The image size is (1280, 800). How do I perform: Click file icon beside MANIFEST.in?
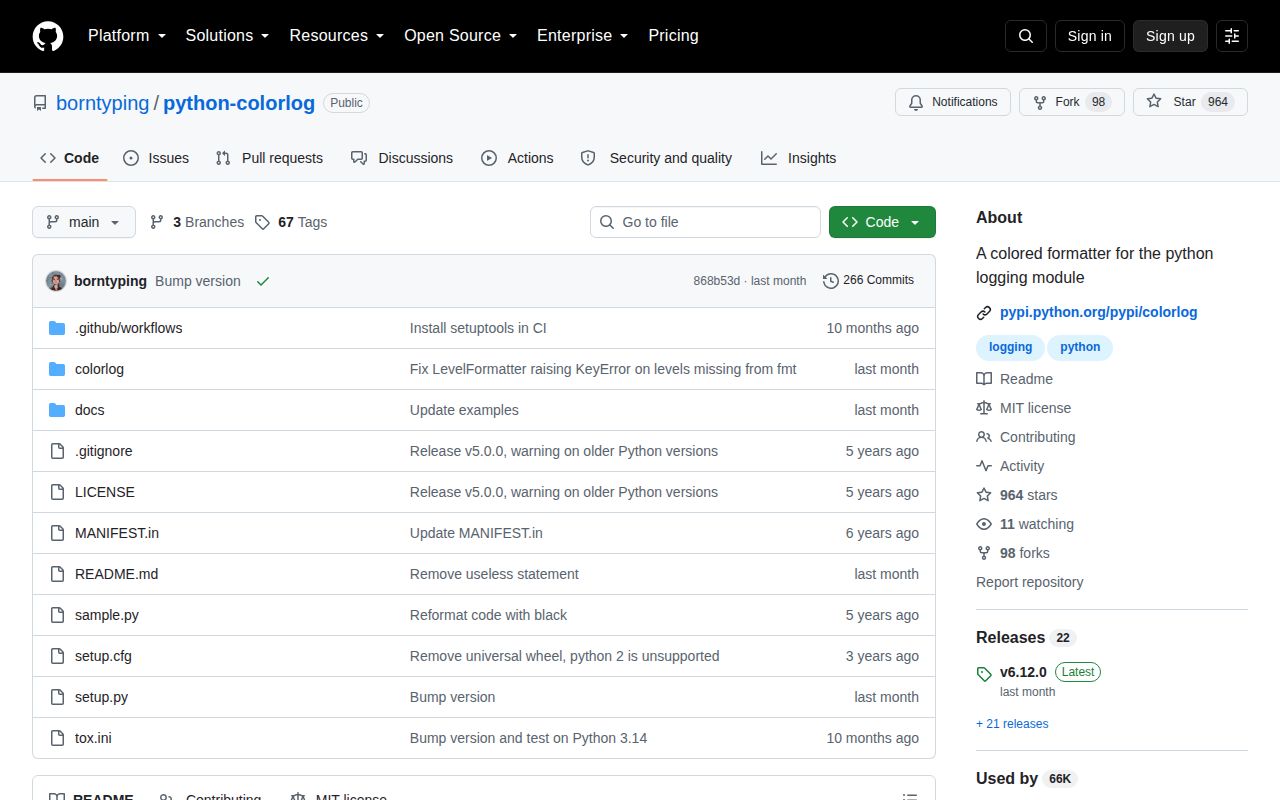tap(57, 533)
